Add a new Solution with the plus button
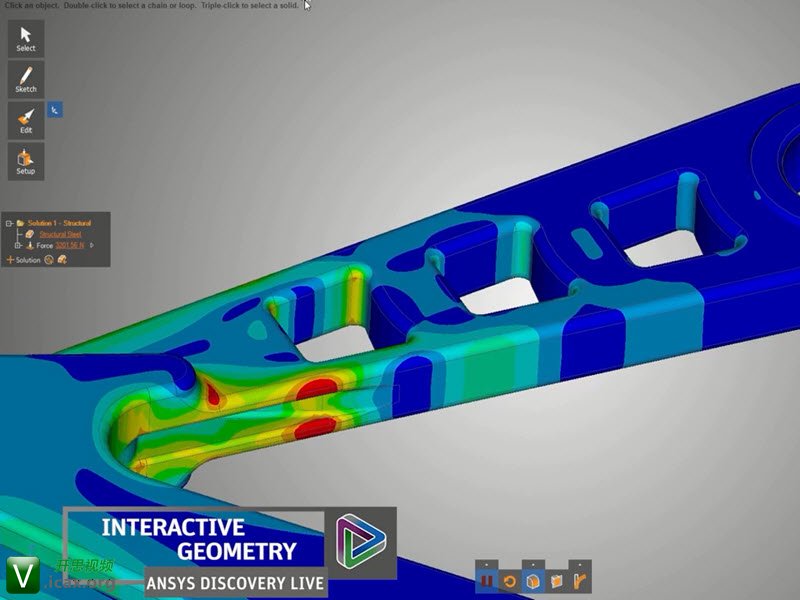Screen dimensions: 800x600 tap(10, 260)
